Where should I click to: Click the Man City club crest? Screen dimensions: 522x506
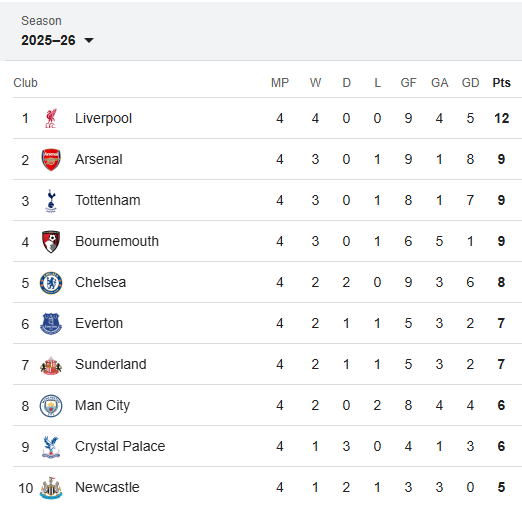(51, 406)
